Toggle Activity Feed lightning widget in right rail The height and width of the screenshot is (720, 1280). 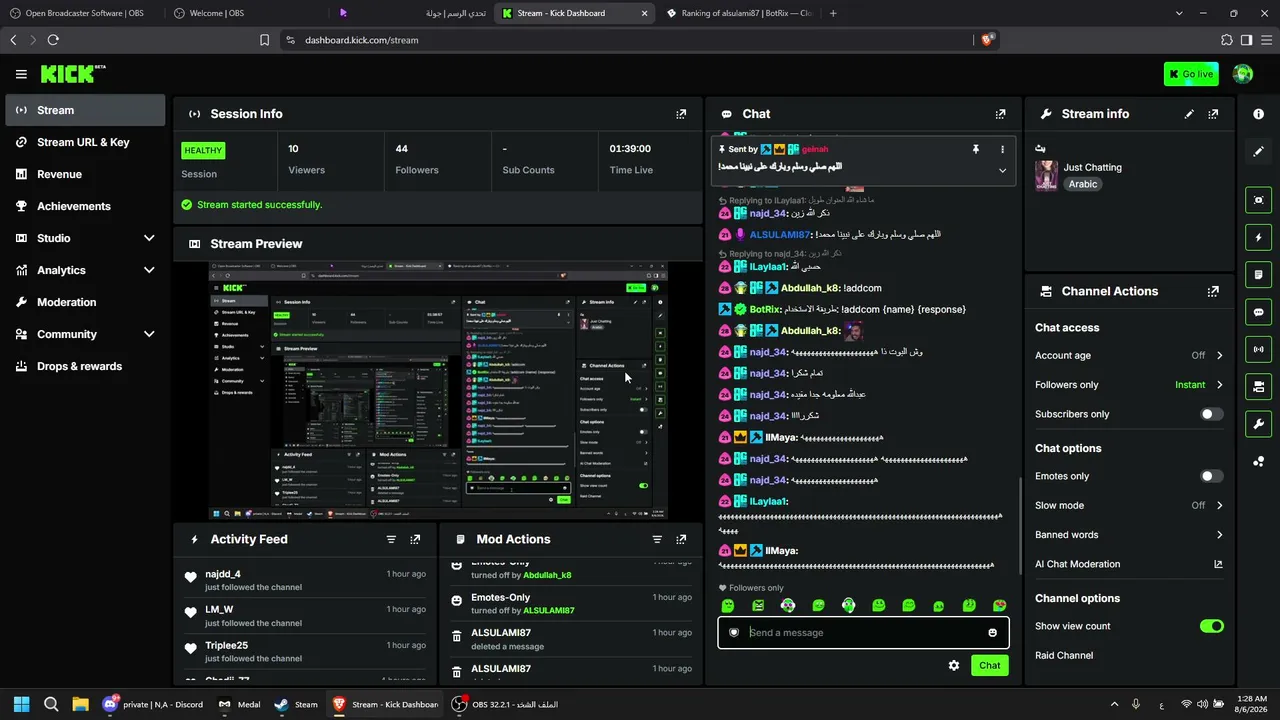1258,238
